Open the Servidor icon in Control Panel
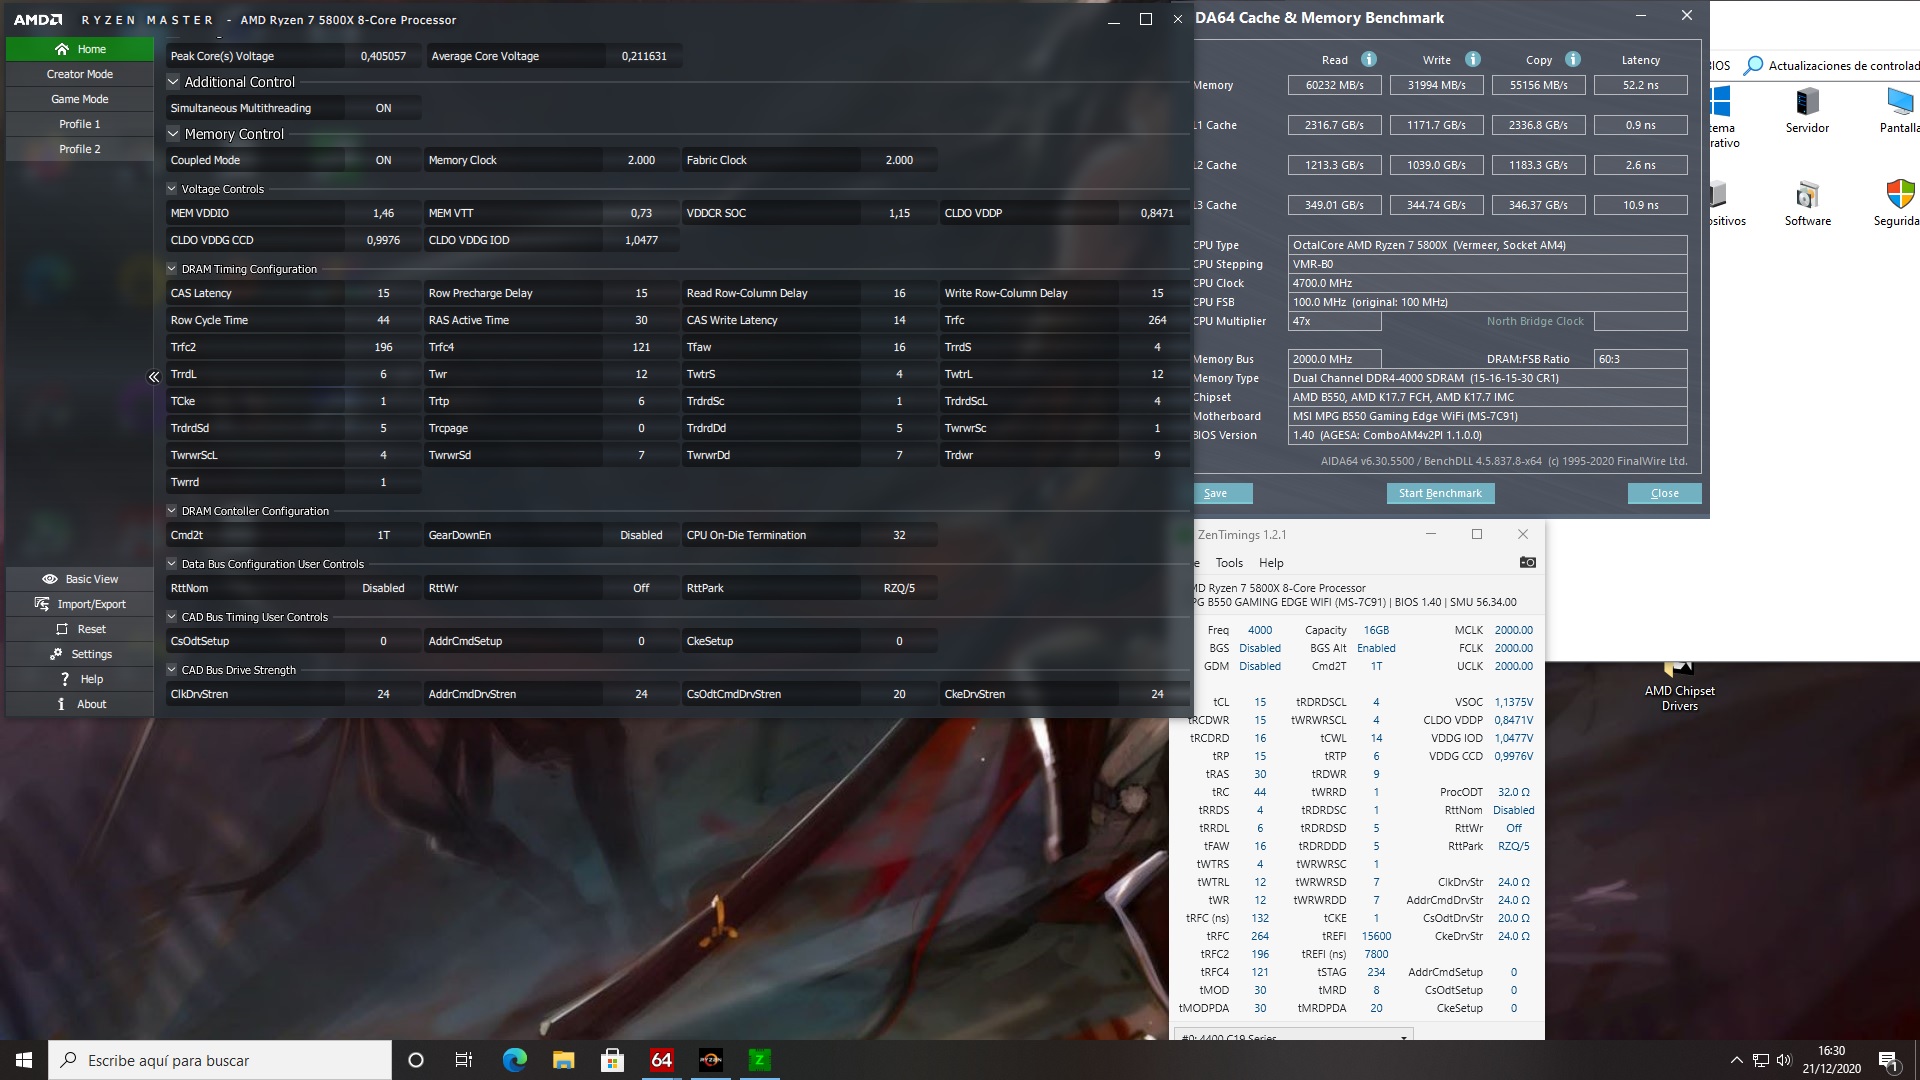 tap(1807, 110)
